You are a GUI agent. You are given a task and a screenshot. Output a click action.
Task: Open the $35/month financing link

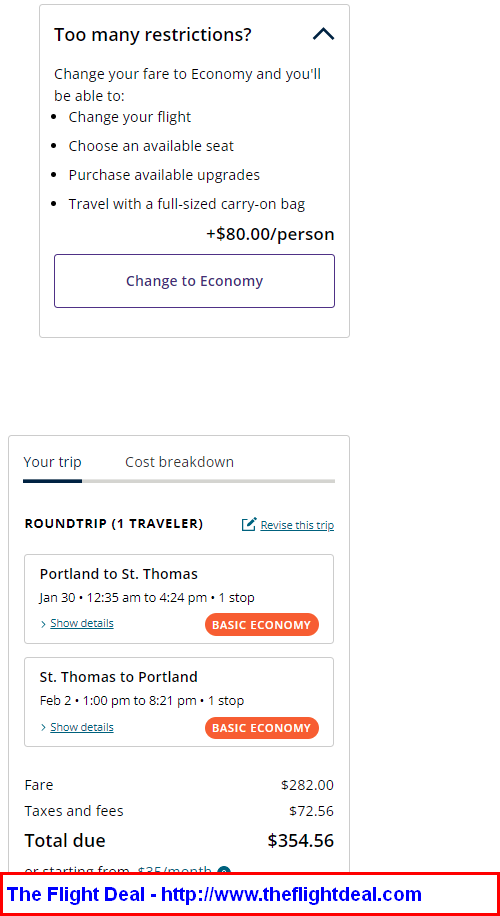(x=175, y=870)
